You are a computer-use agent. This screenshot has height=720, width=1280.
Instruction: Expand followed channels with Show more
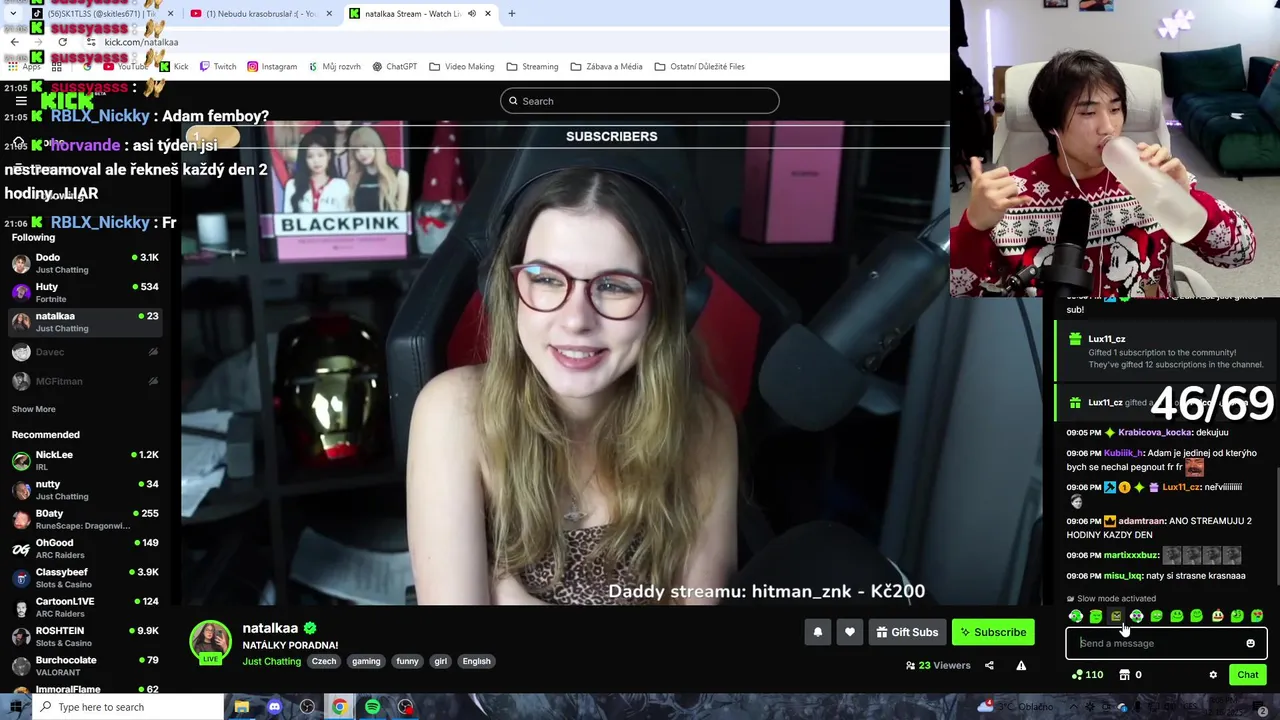click(x=33, y=409)
